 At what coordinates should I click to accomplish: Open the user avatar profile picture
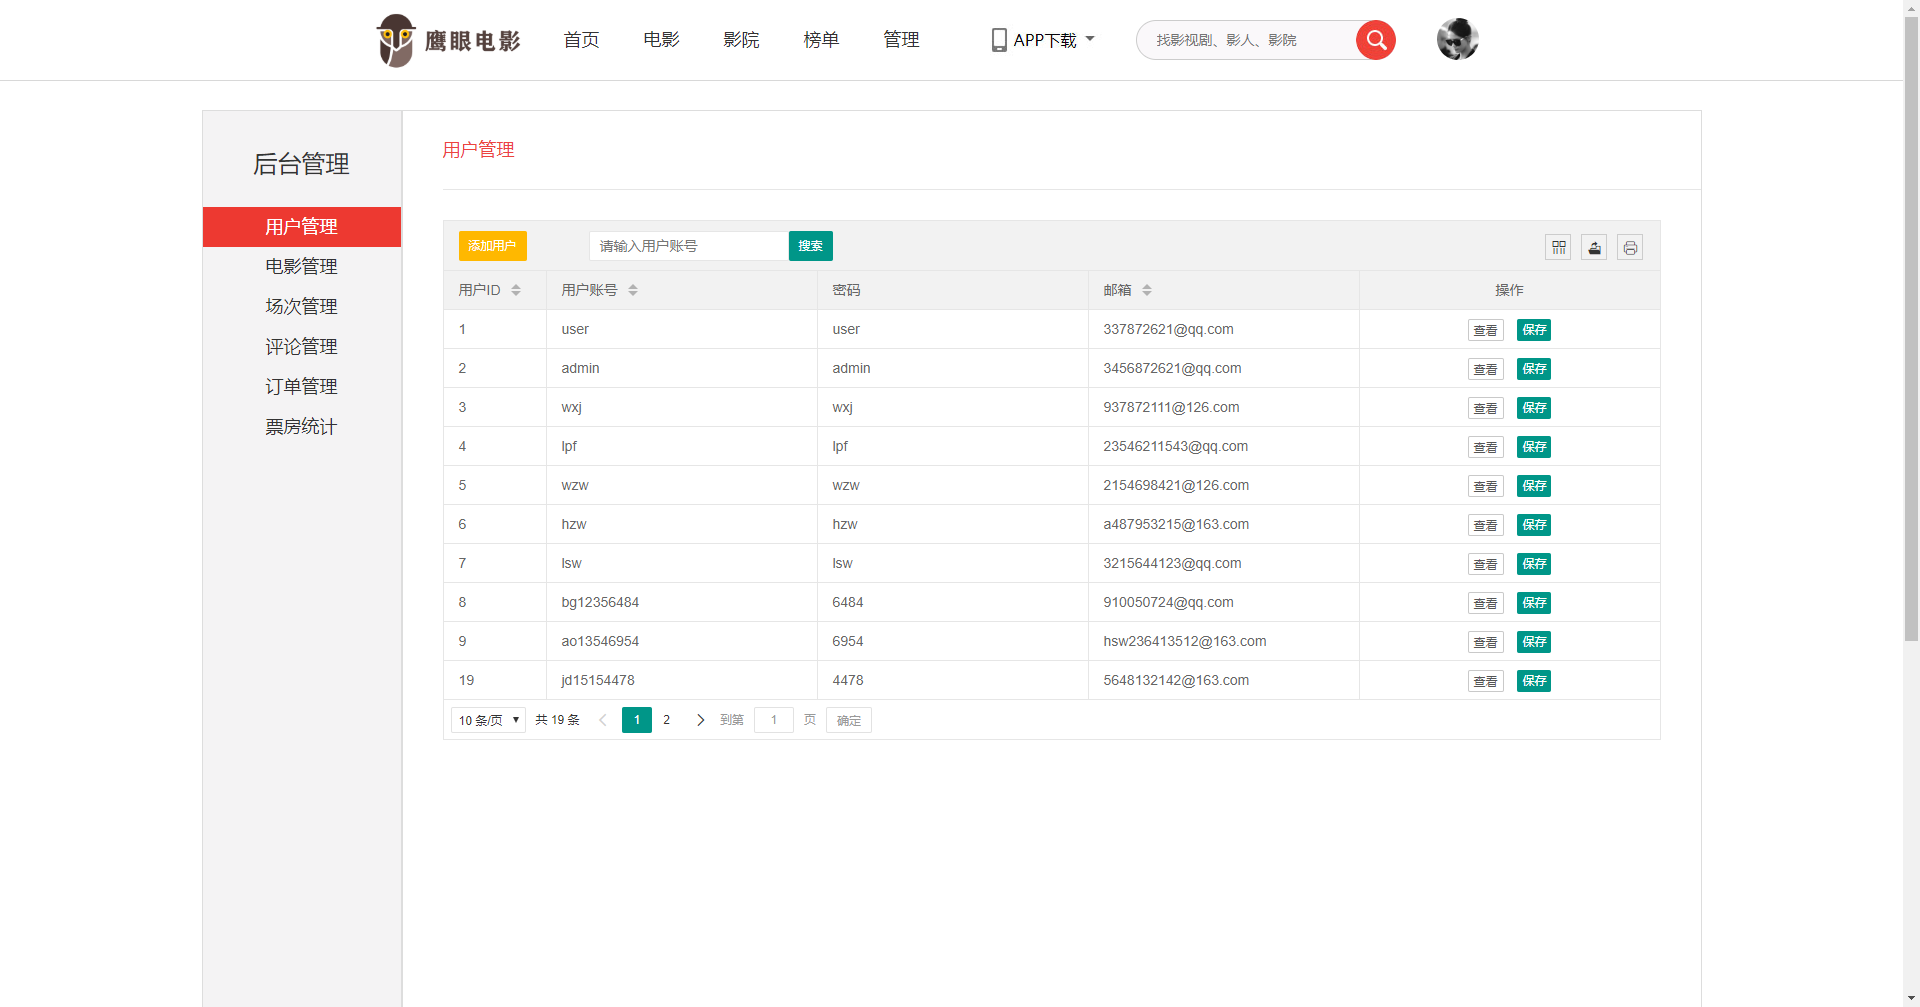pyautogui.click(x=1457, y=40)
